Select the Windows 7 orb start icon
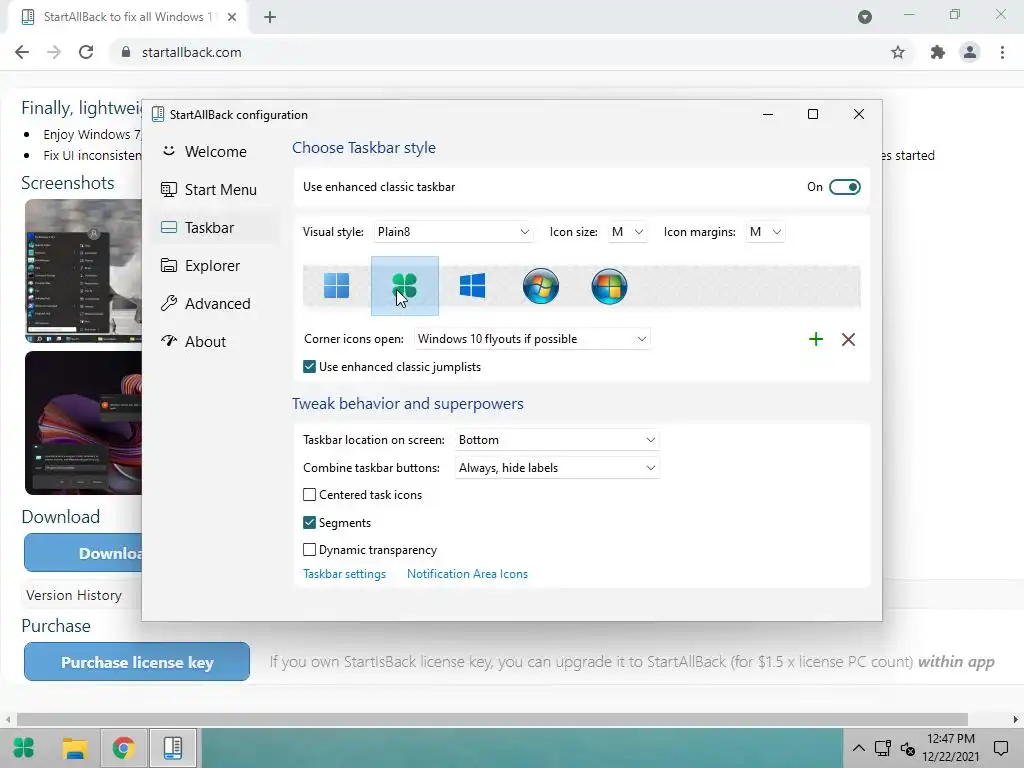Viewport: 1024px width, 768px height. click(x=541, y=286)
